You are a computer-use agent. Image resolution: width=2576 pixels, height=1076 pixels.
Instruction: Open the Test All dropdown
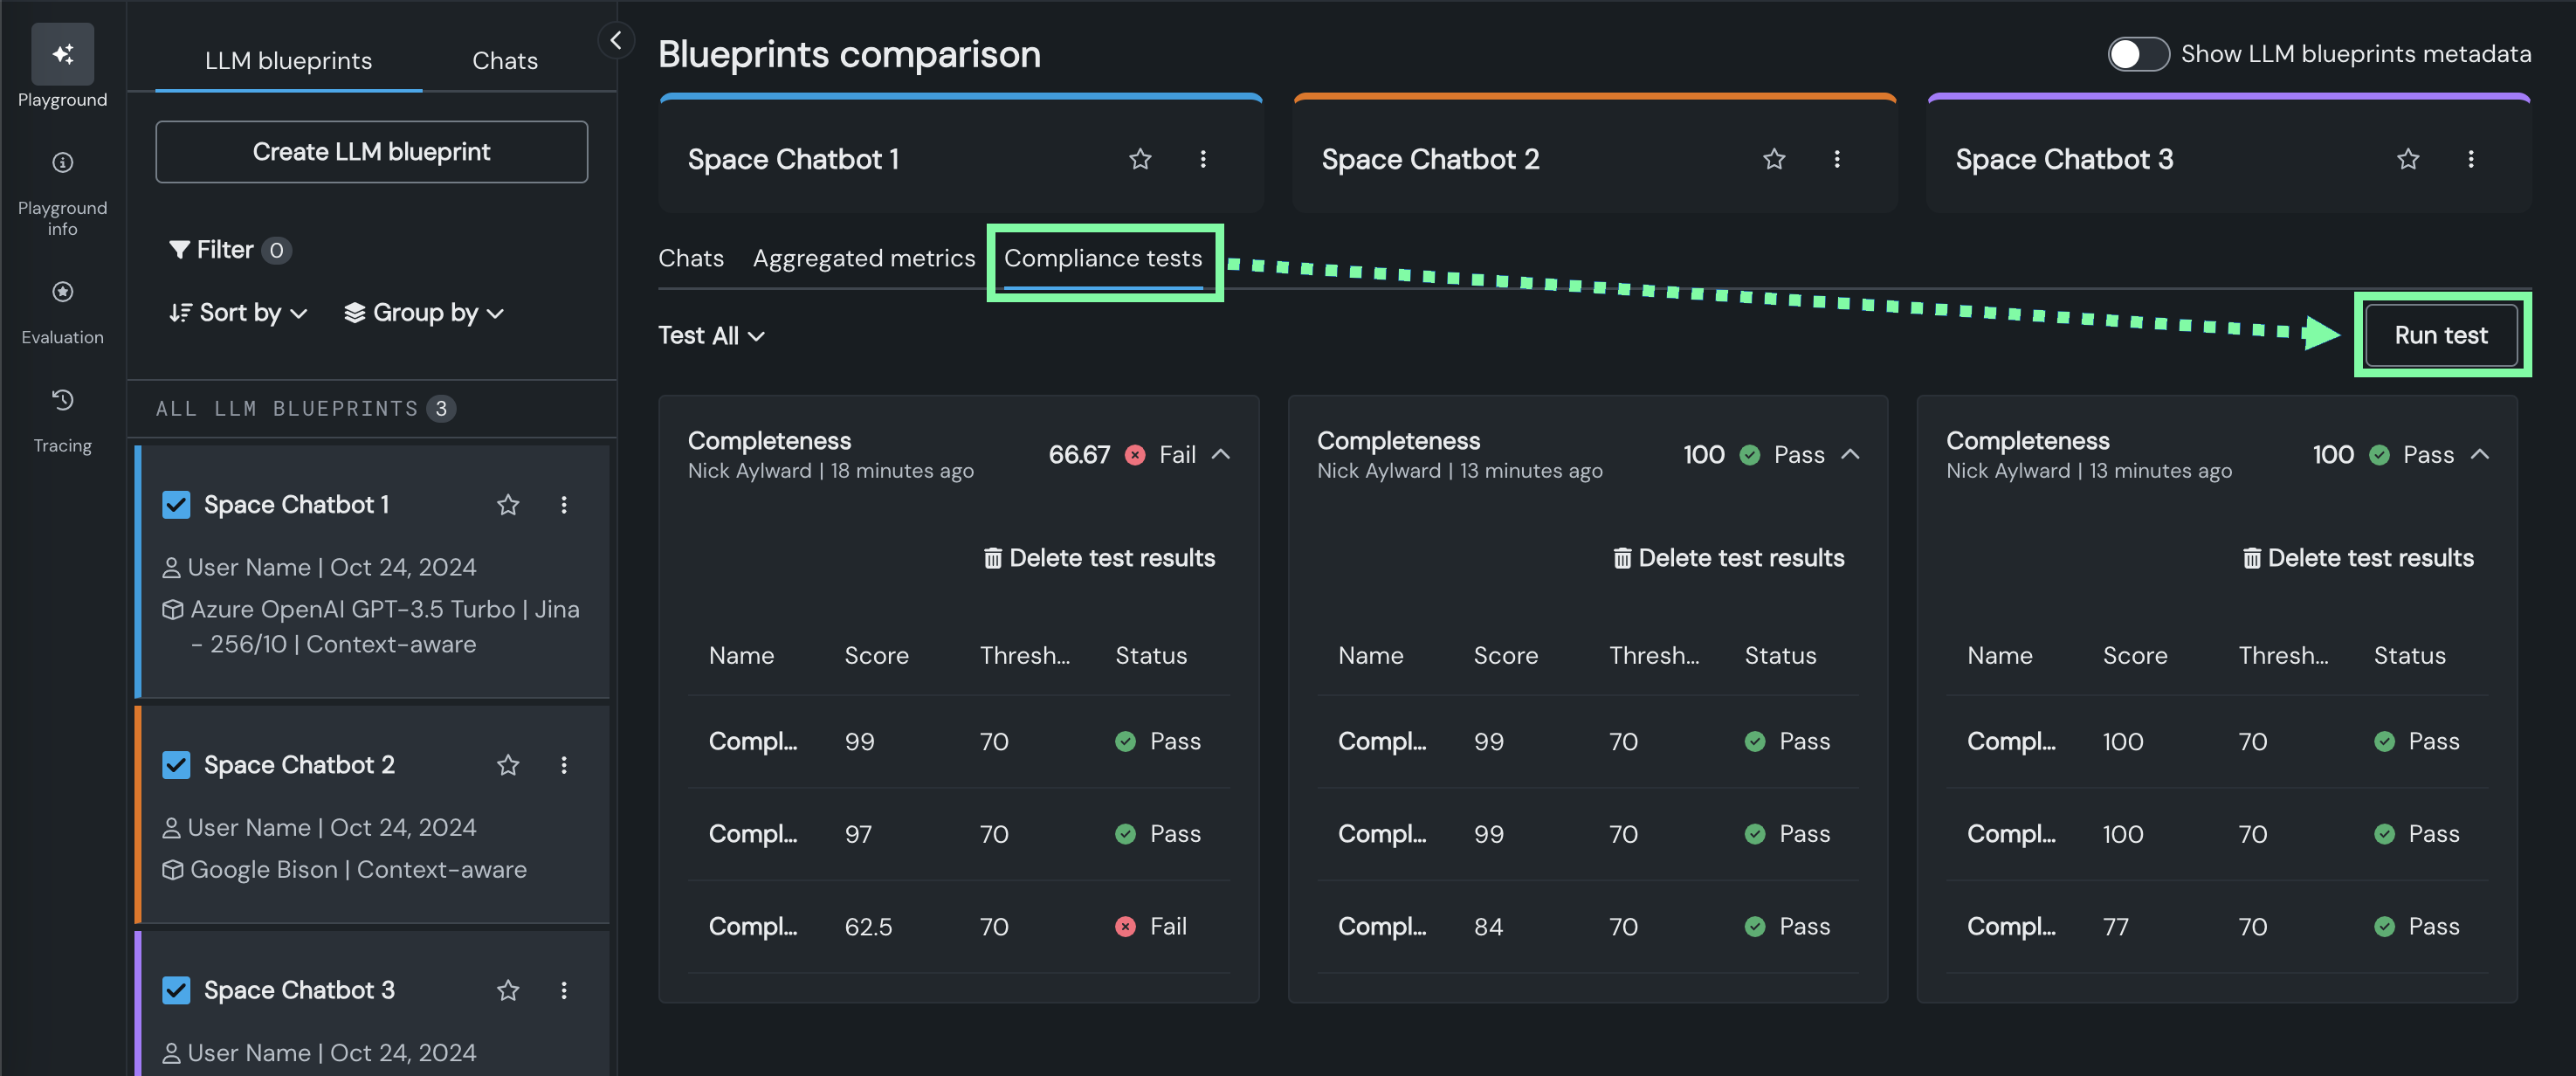(711, 336)
